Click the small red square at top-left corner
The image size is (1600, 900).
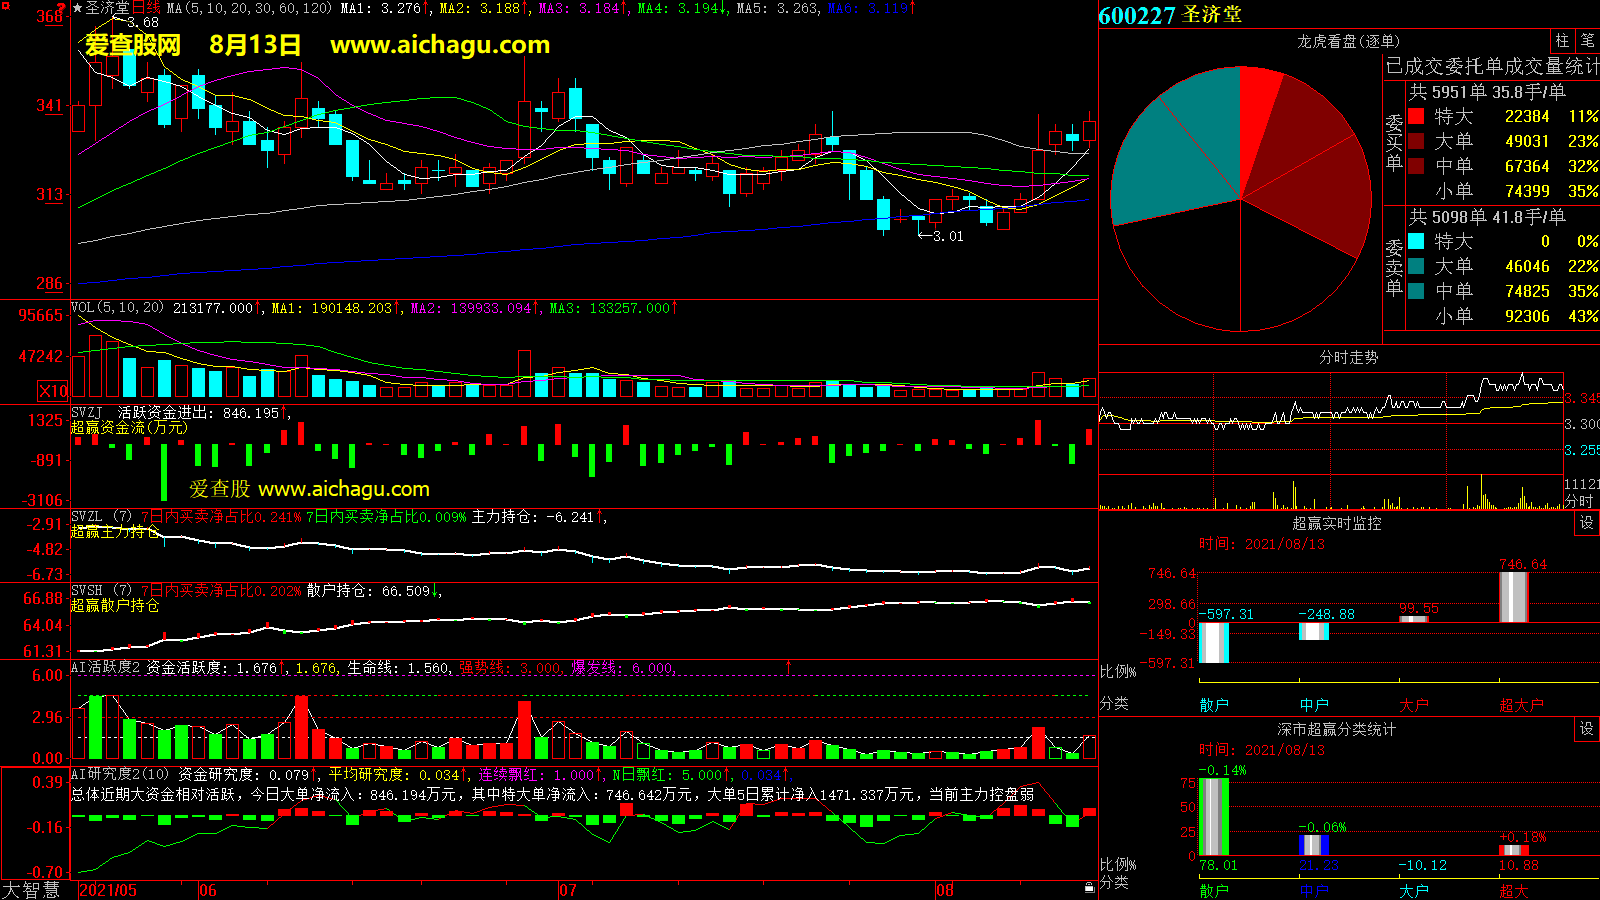point(4,4)
